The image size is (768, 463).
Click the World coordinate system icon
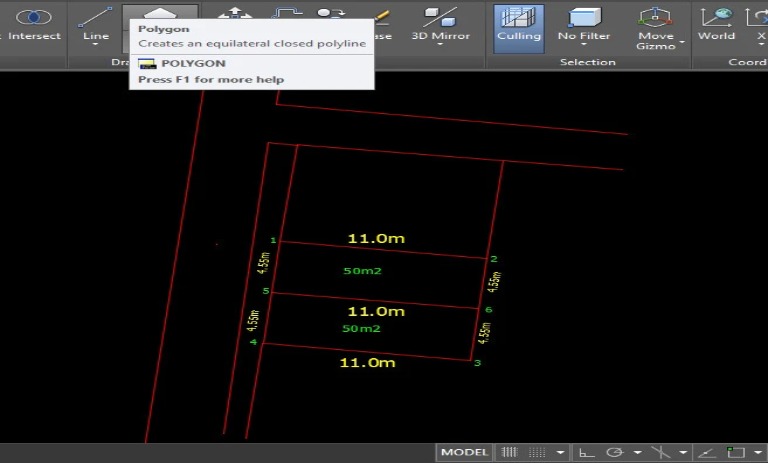pos(716,24)
